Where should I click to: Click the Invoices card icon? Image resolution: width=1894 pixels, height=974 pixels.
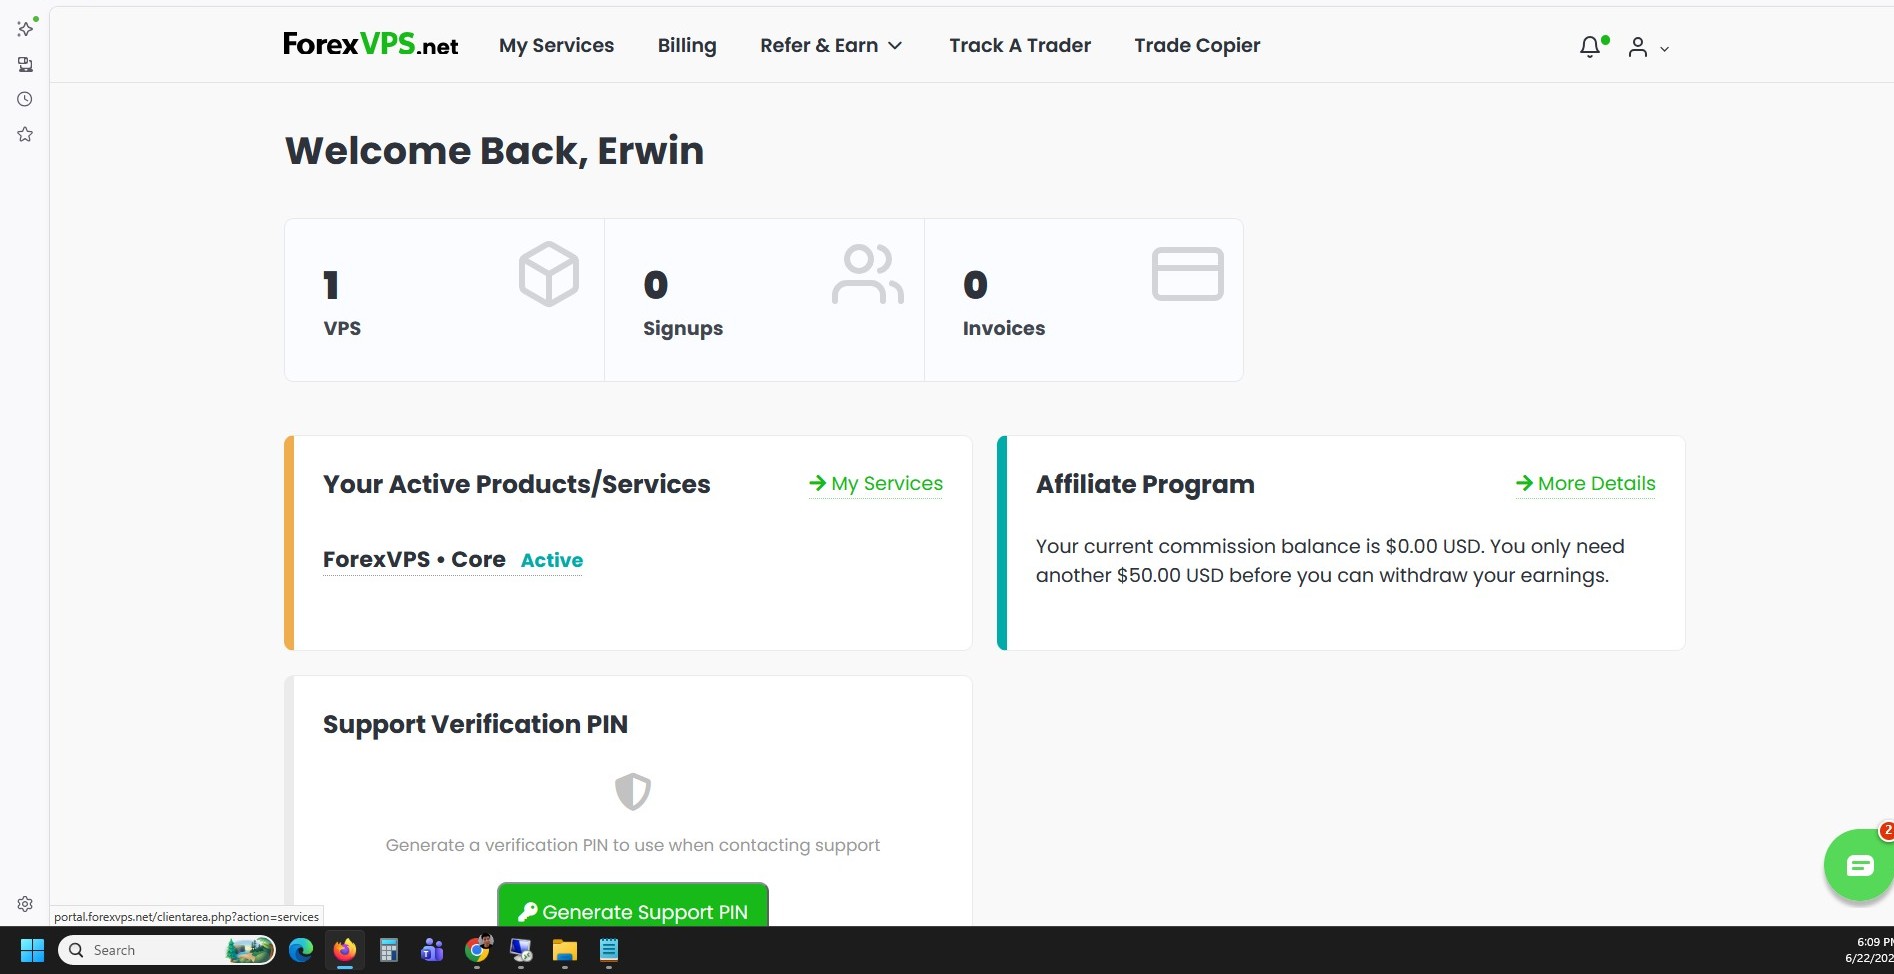[x=1188, y=274]
